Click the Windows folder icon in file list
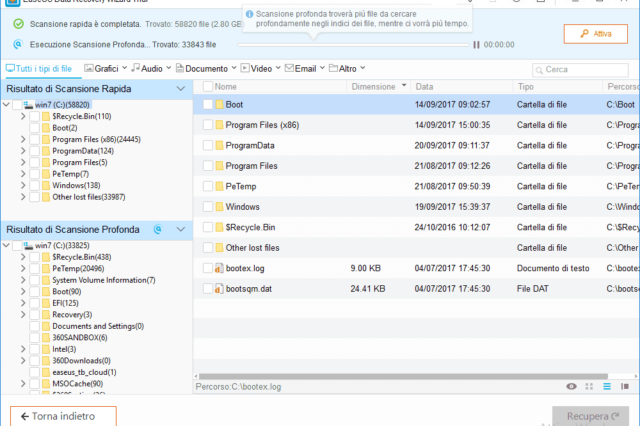The height and width of the screenshot is (426, 640). (219, 206)
